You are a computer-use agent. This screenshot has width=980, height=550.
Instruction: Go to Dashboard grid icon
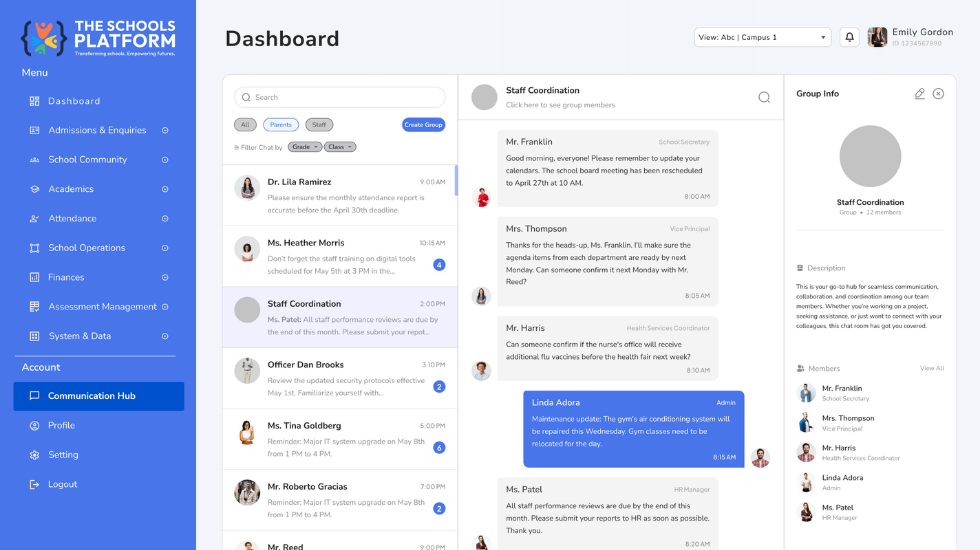[x=34, y=101]
